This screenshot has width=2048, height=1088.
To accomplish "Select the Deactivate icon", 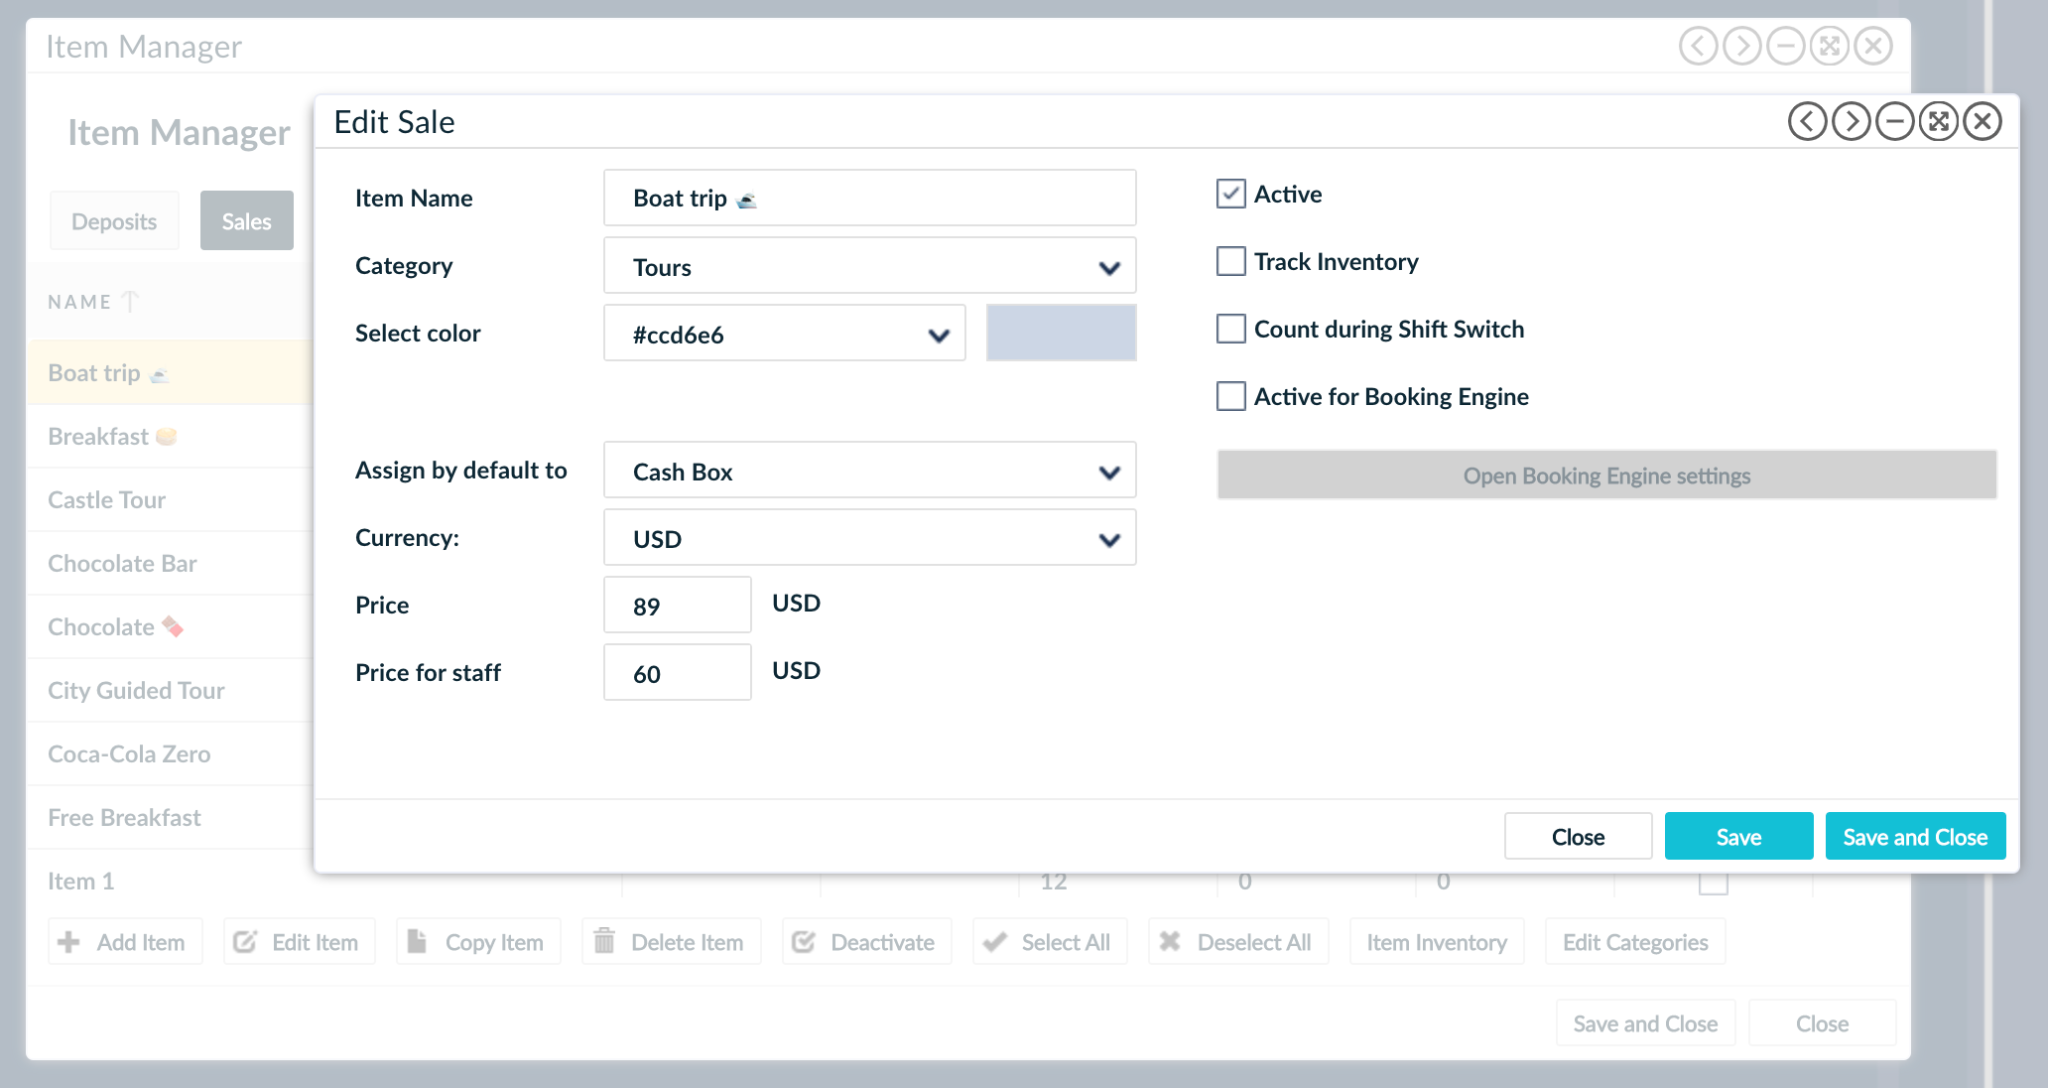I will coord(803,941).
